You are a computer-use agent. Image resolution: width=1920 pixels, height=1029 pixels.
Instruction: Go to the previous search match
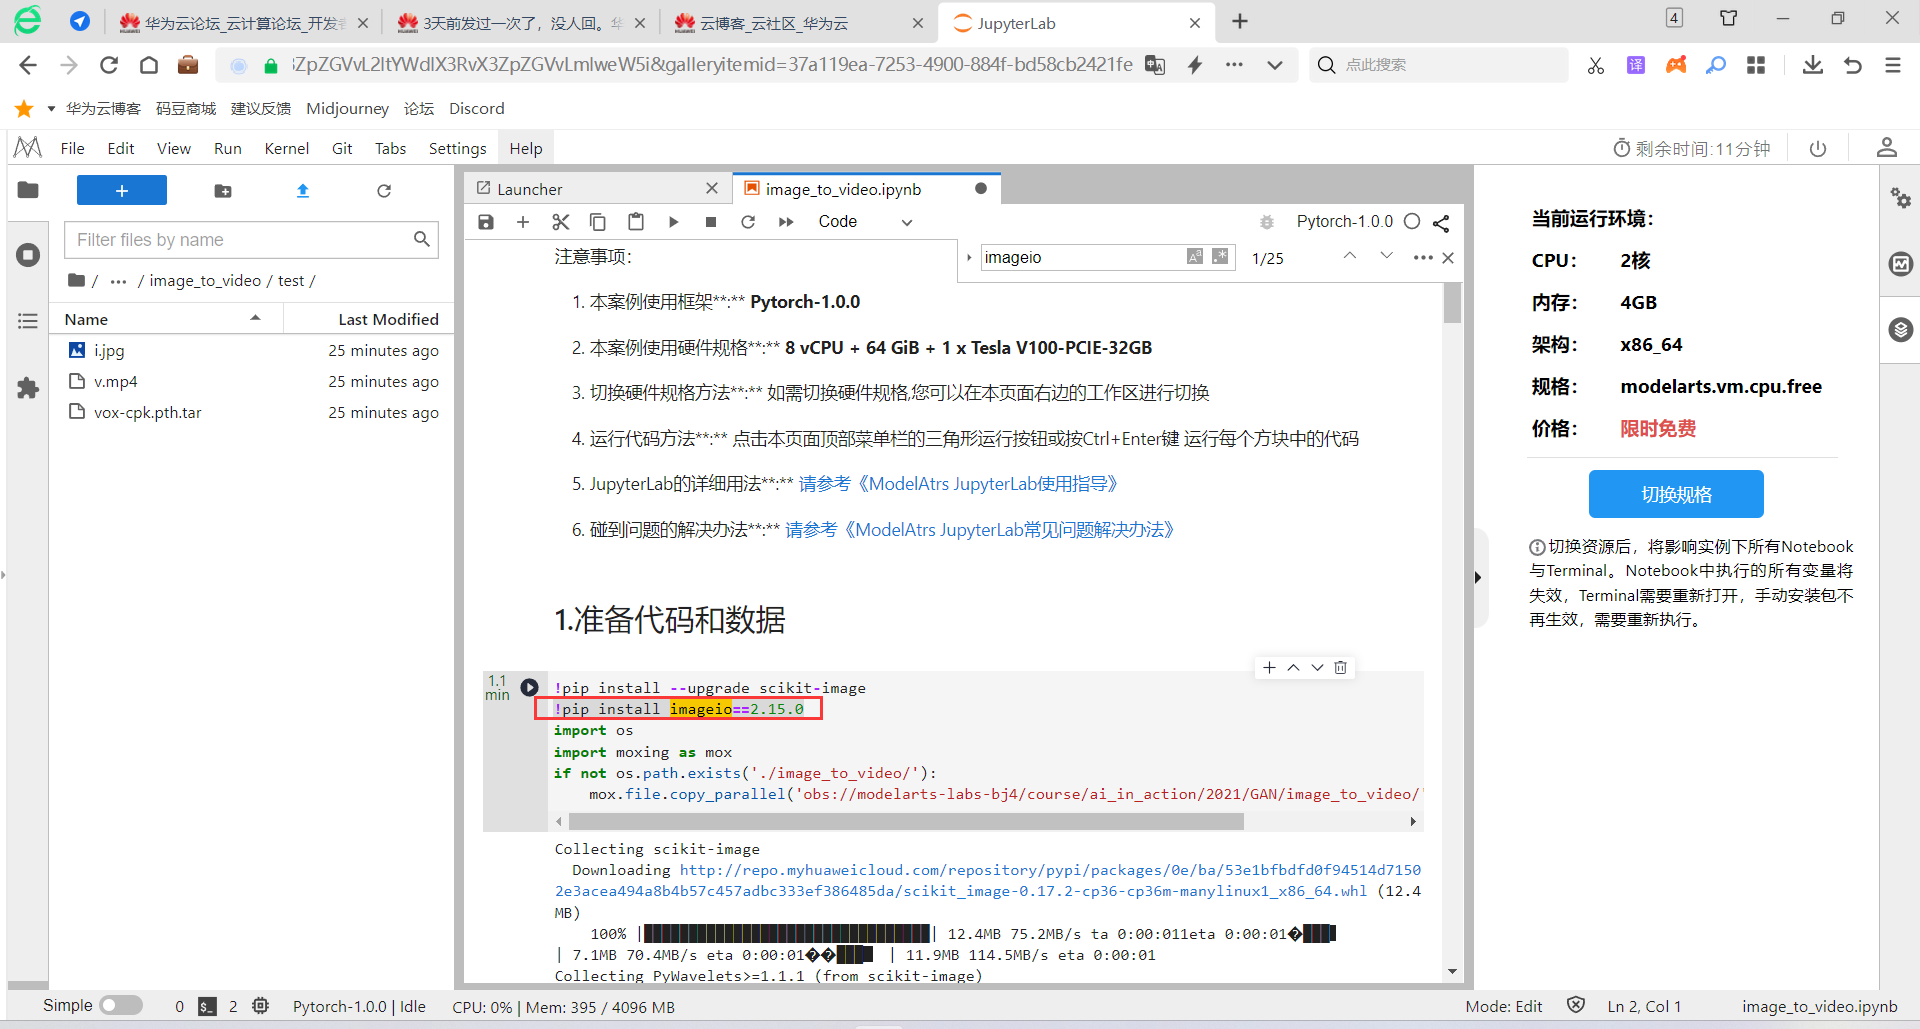coord(1349,256)
